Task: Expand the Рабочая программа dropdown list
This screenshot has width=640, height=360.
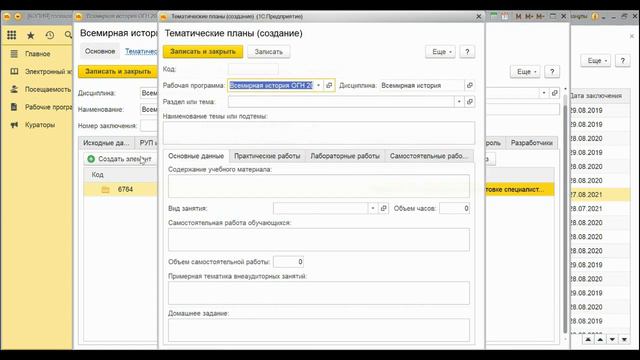Action: pyautogui.click(x=318, y=85)
